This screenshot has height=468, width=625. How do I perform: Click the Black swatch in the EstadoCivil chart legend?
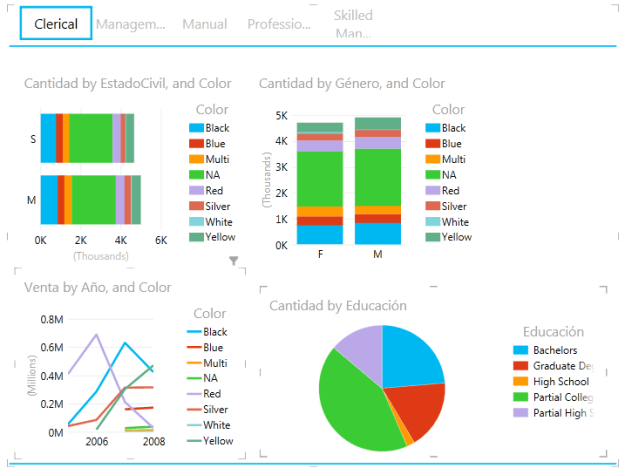click(x=196, y=128)
